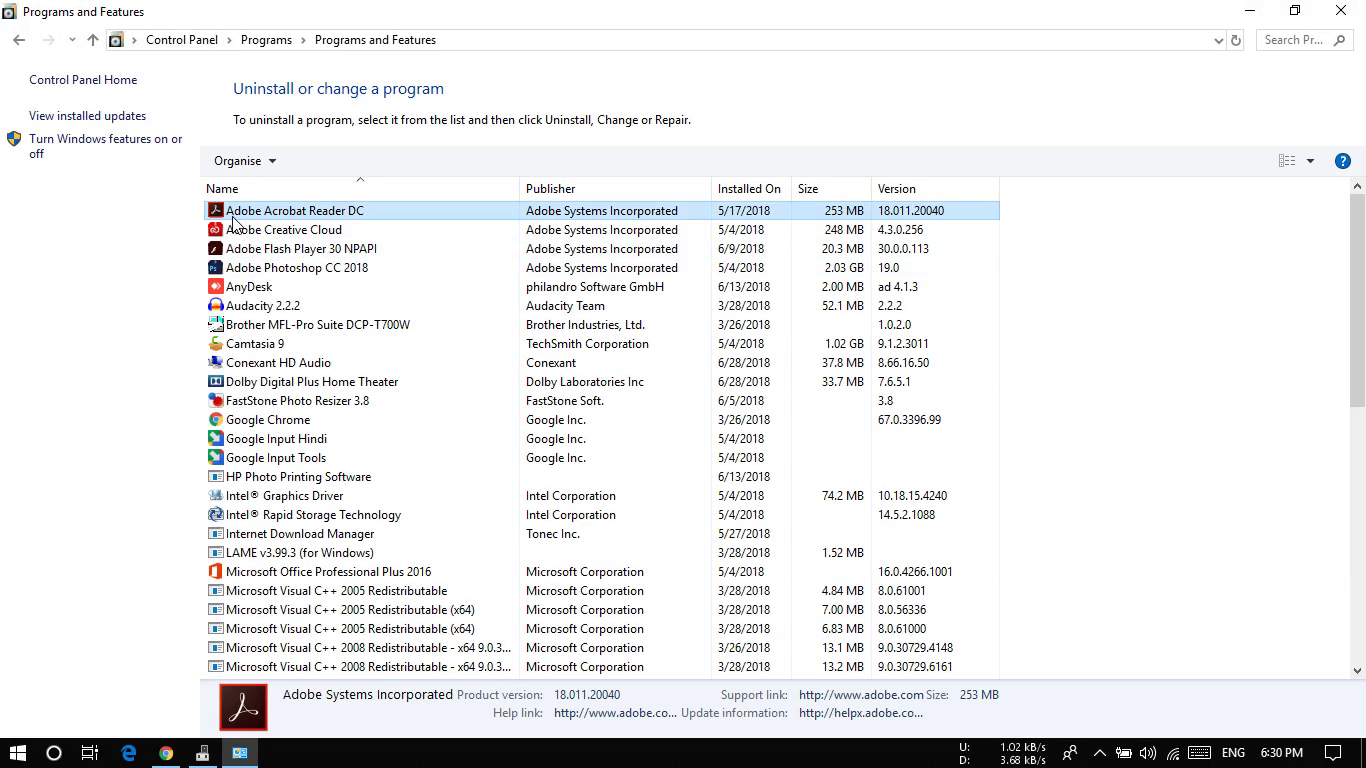The width and height of the screenshot is (1366, 768).
Task: Launch Chrome from the taskbar
Action: (166, 753)
